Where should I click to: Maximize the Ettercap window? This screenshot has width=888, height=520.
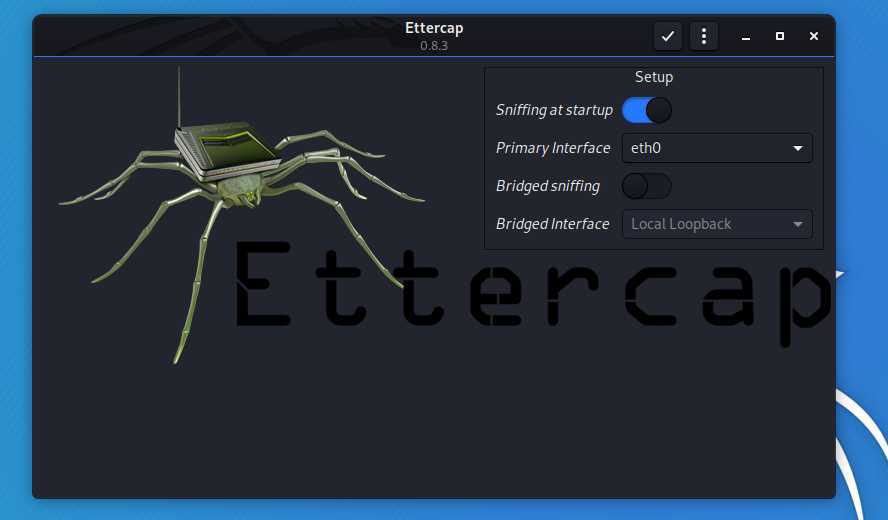click(780, 36)
